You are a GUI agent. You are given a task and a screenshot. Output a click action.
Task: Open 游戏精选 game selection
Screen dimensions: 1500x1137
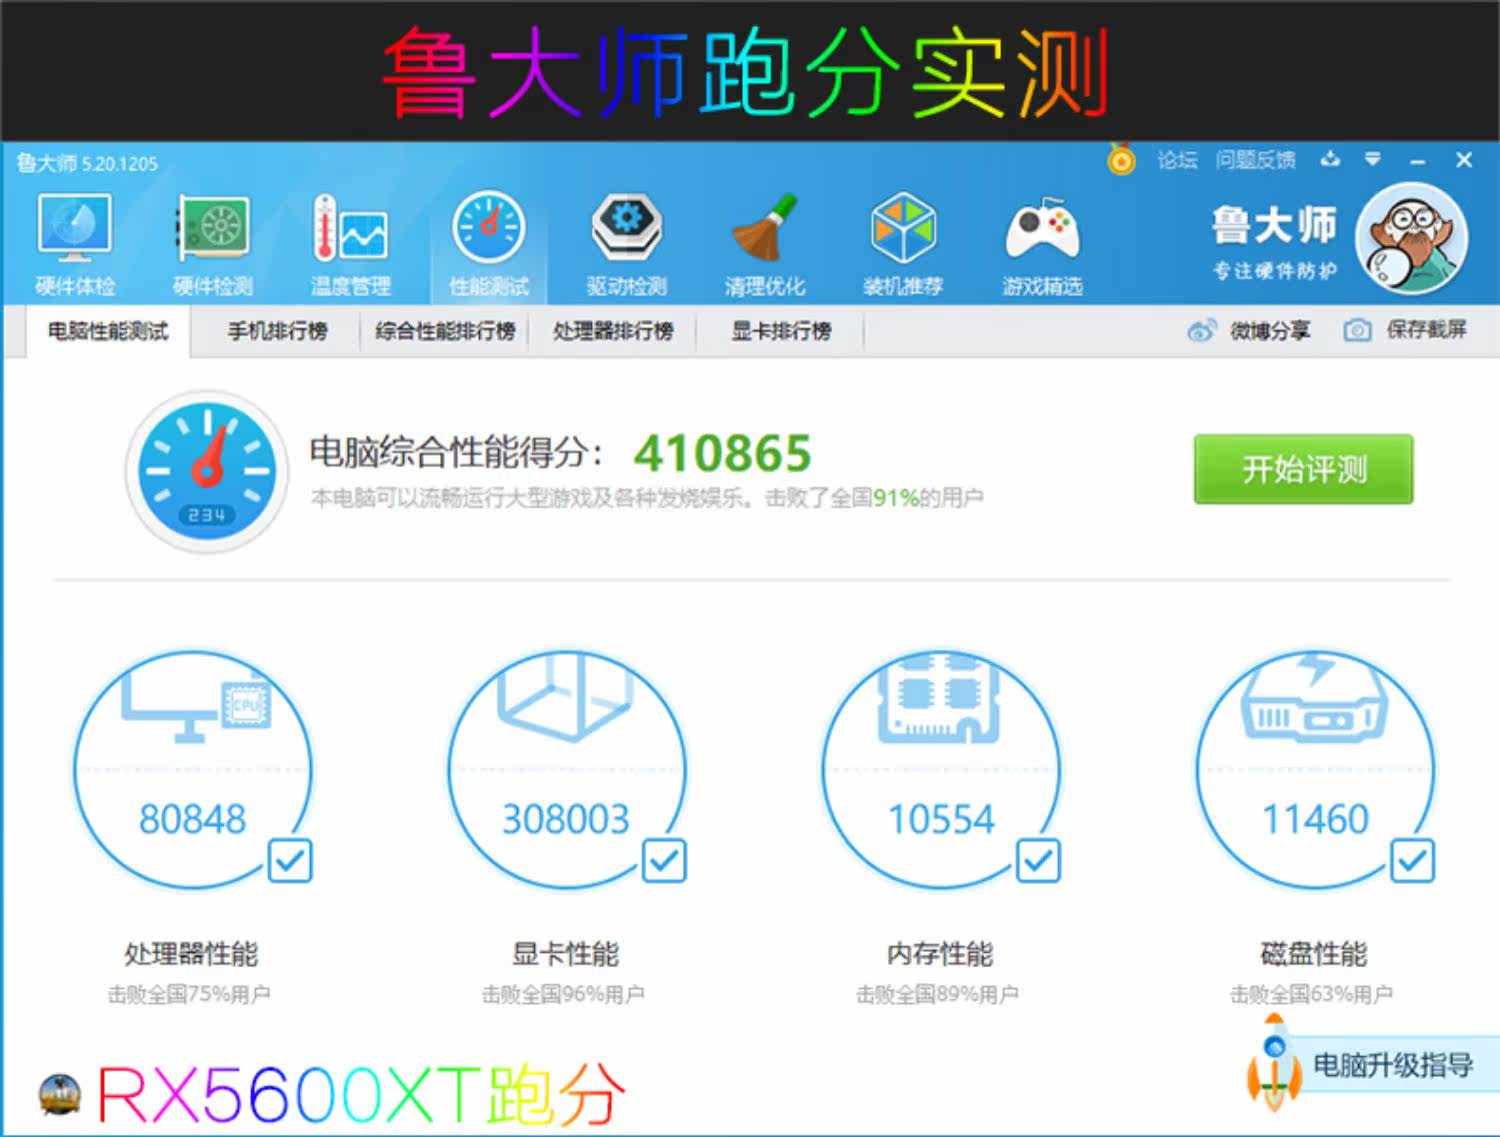click(x=1042, y=245)
